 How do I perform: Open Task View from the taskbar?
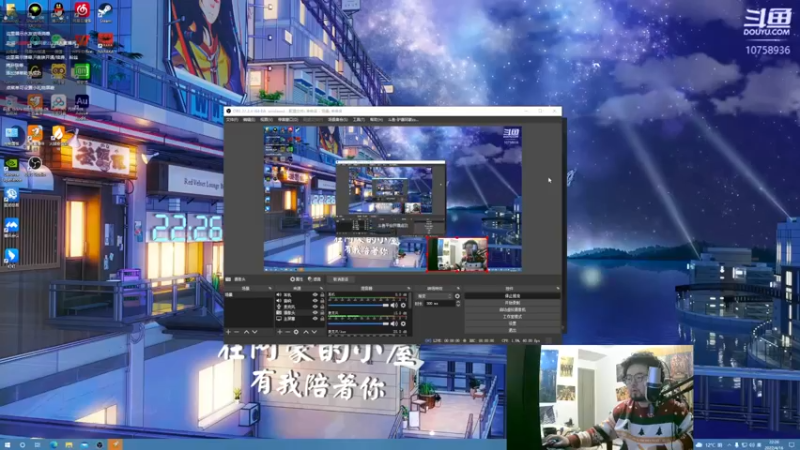(x=37, y=445)
